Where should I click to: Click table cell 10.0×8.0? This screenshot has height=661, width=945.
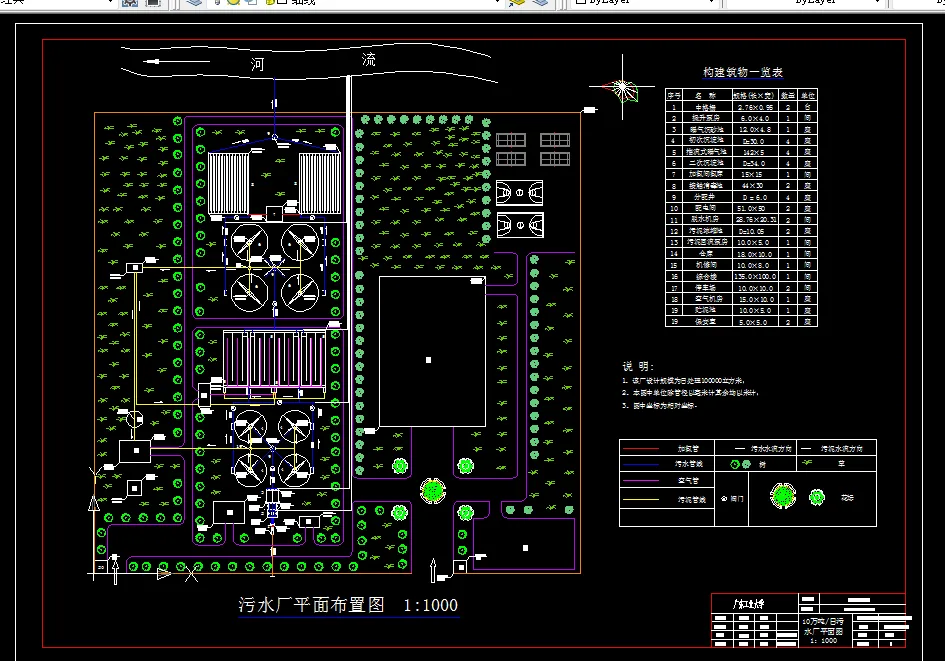point(755,265)
